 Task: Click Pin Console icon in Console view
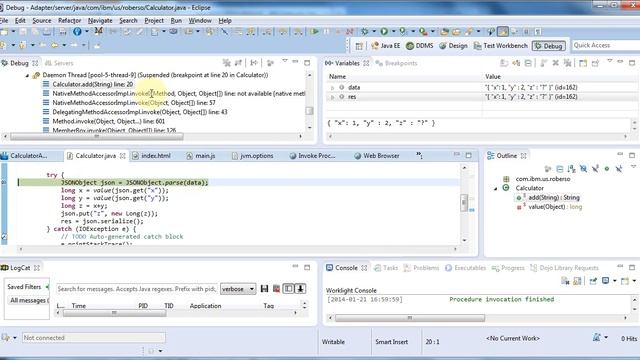(593, 281)
